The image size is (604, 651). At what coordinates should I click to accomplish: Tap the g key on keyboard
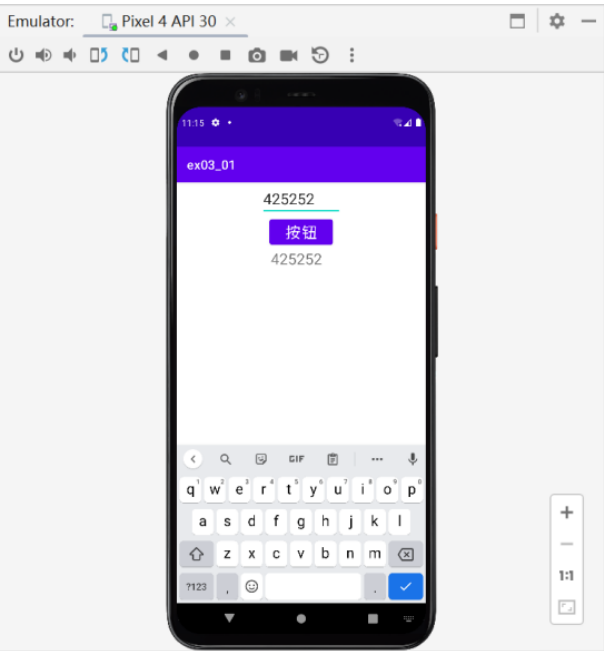coord(301,521)
